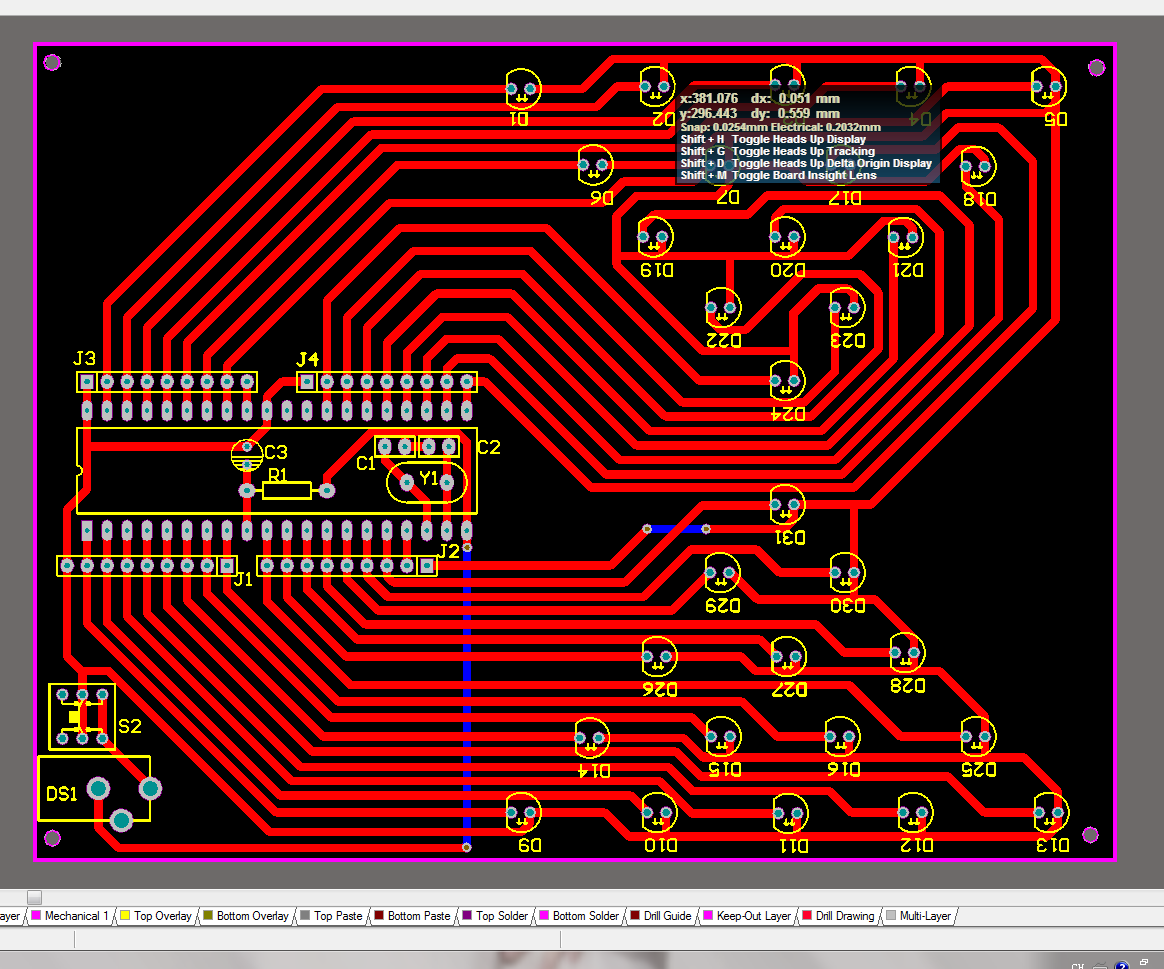1164x969 pixels.
Task: Select LED footprint D27 on the board
Action: coord(788,657)
